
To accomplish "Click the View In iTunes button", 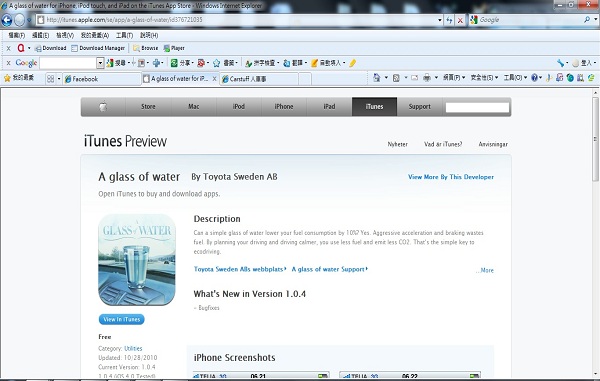I will (122, 319).
